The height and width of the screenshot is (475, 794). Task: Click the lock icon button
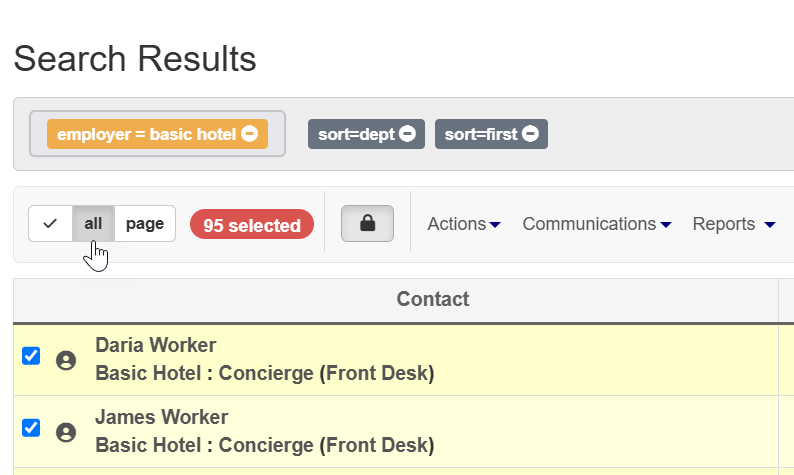tap(367, 223)
